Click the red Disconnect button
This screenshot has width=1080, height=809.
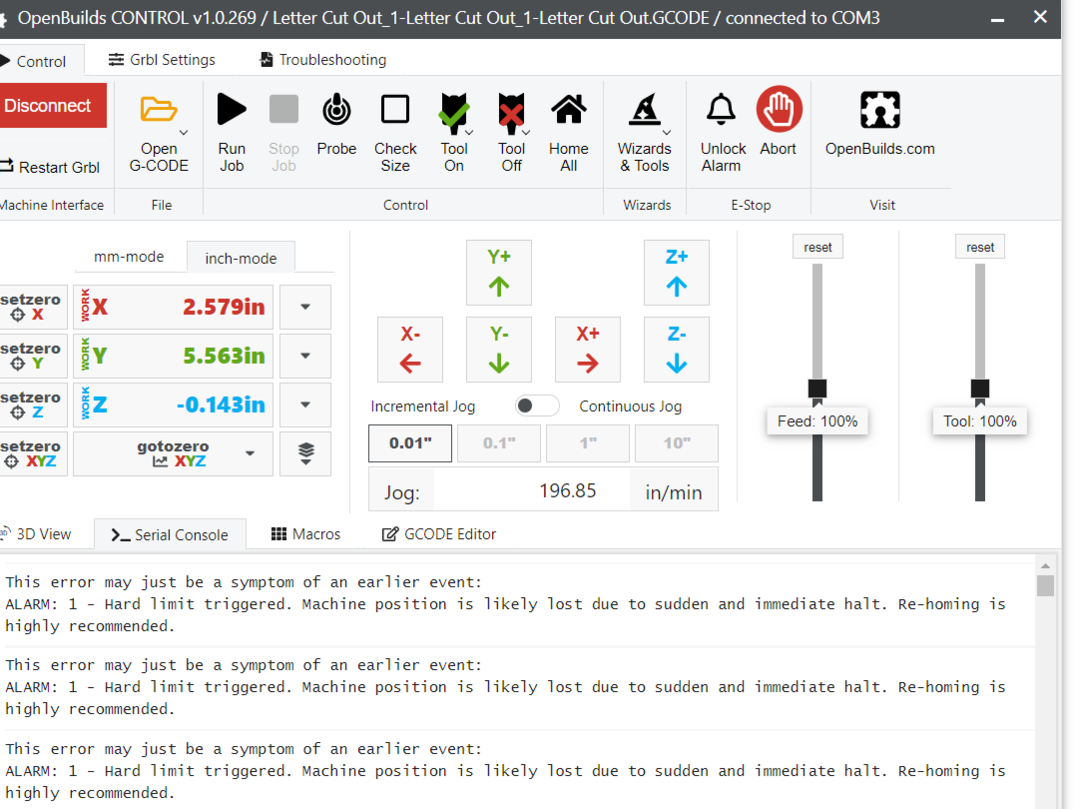coord(49,106)
